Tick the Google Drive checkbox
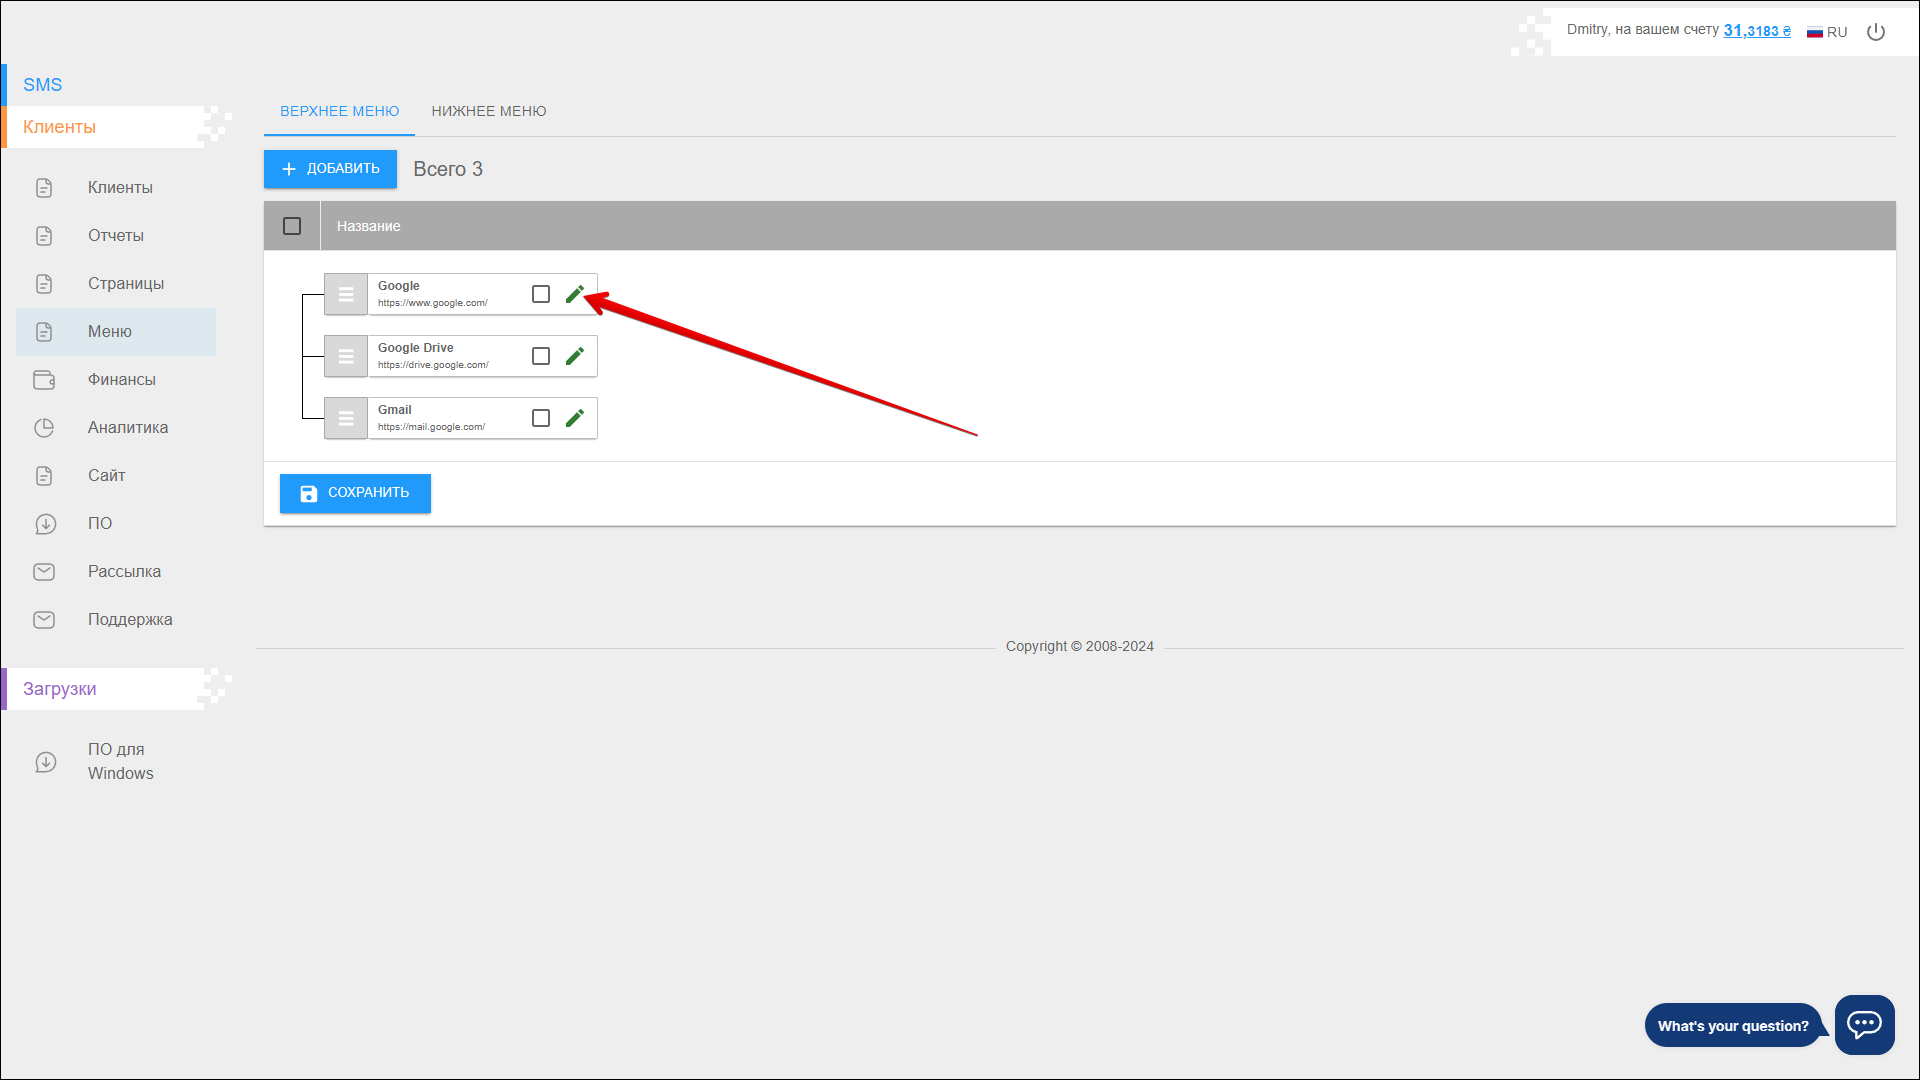The width and height of the screenshot is (1920, 1080). [x=541, y=356]
